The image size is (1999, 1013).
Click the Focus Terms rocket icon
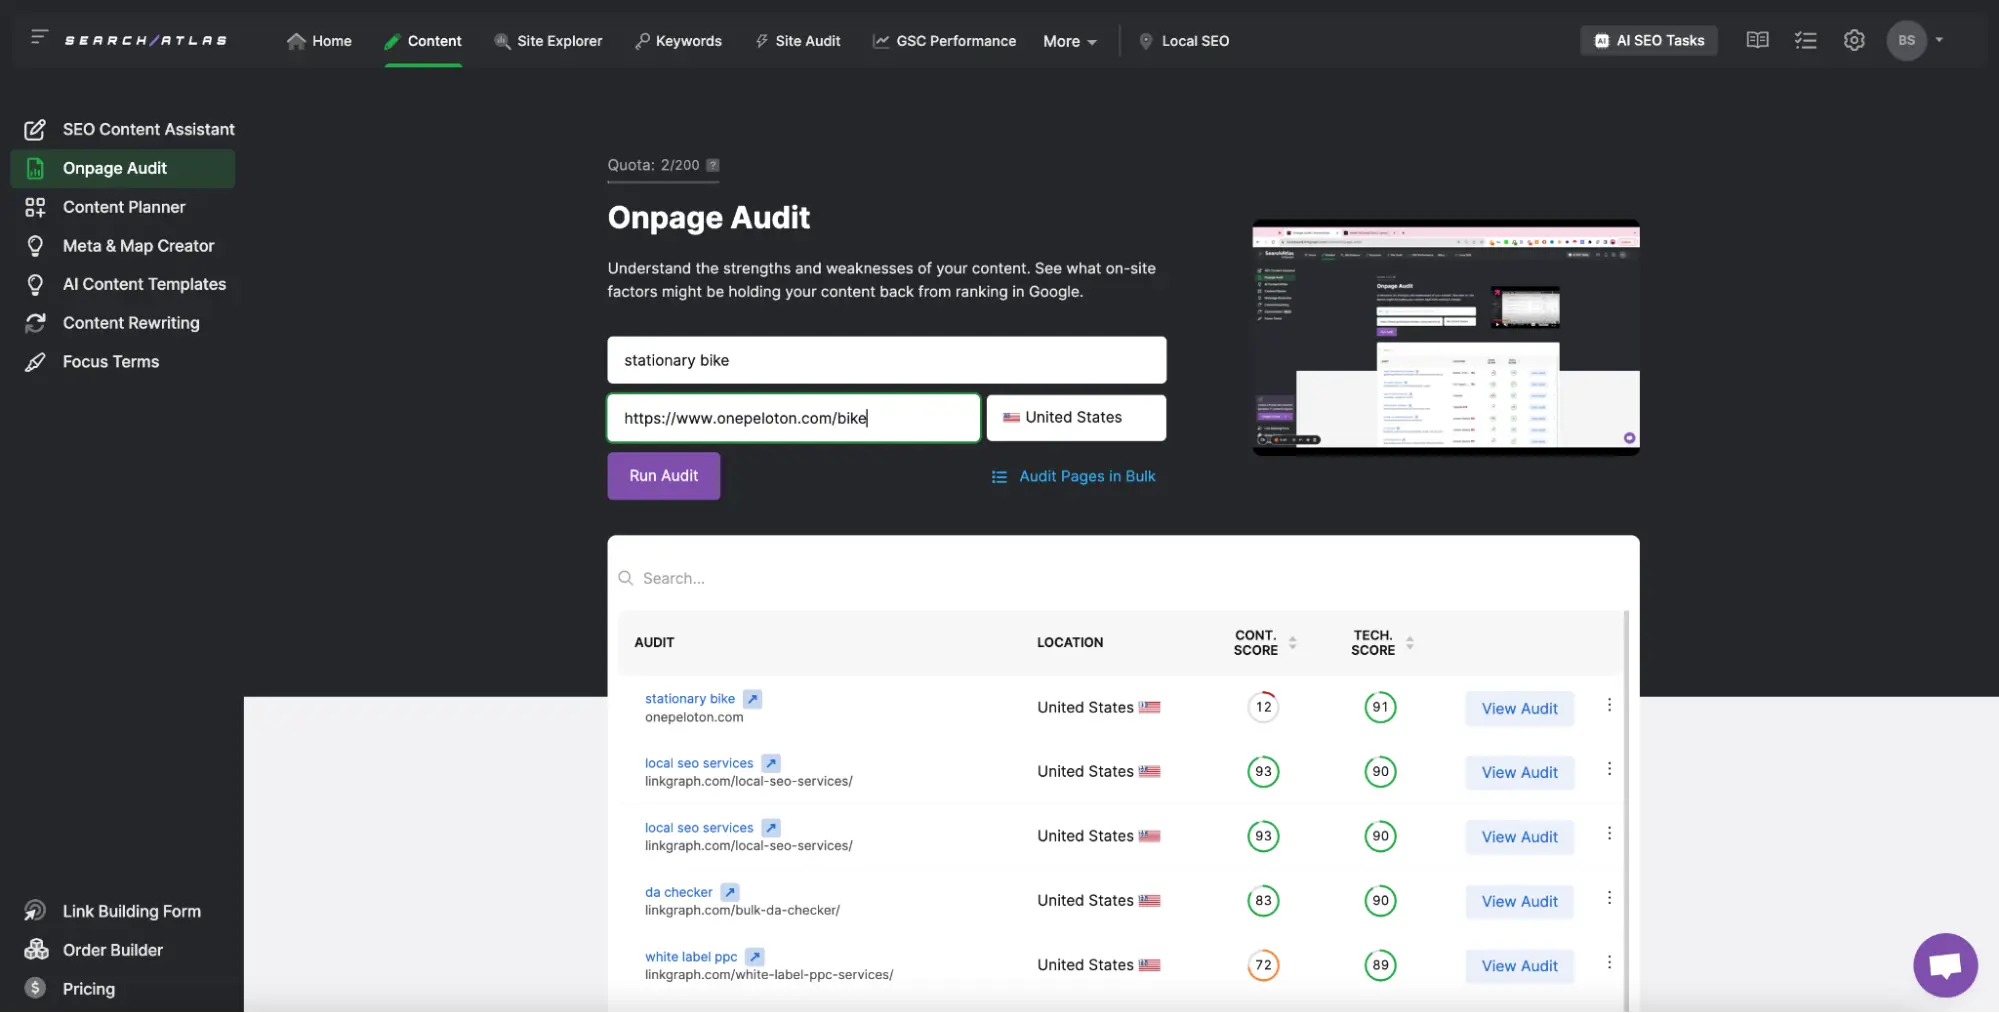(x=35, y=362)
